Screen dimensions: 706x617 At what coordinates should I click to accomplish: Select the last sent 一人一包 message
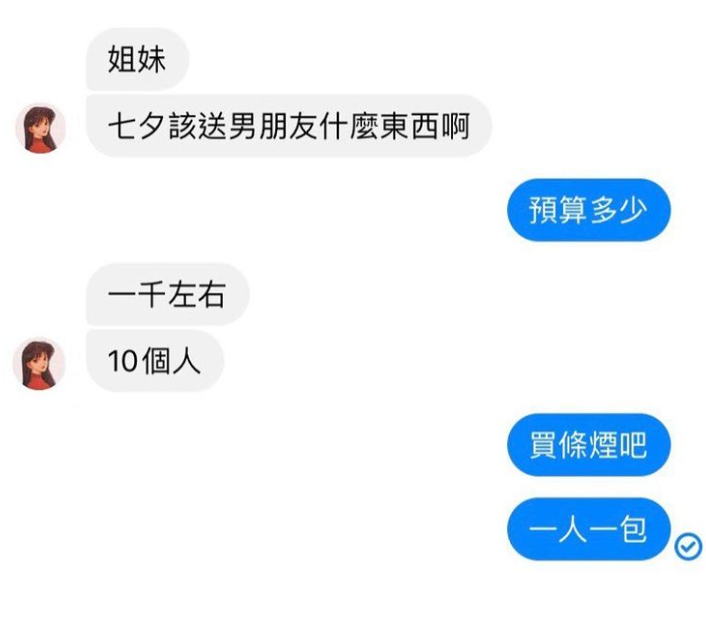tap(589, 529)
